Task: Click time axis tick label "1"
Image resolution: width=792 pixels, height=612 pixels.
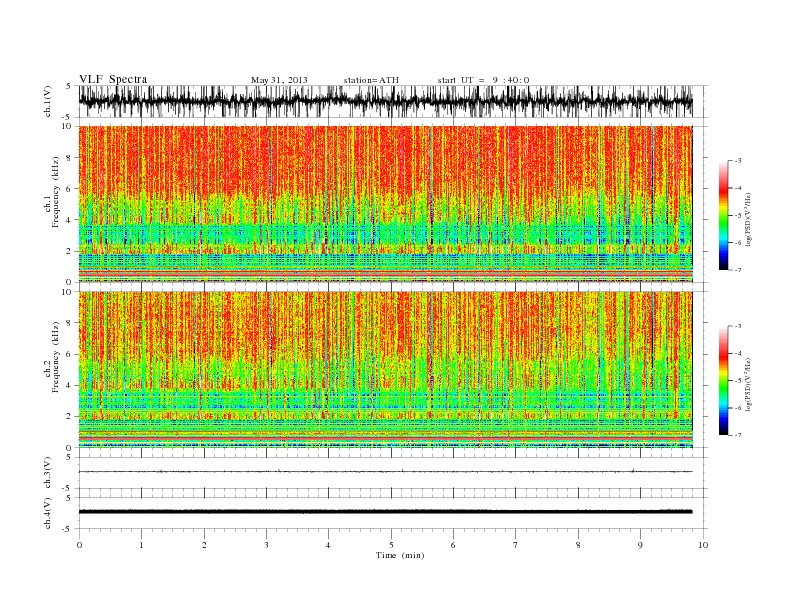Action: [x=141, y=545]
